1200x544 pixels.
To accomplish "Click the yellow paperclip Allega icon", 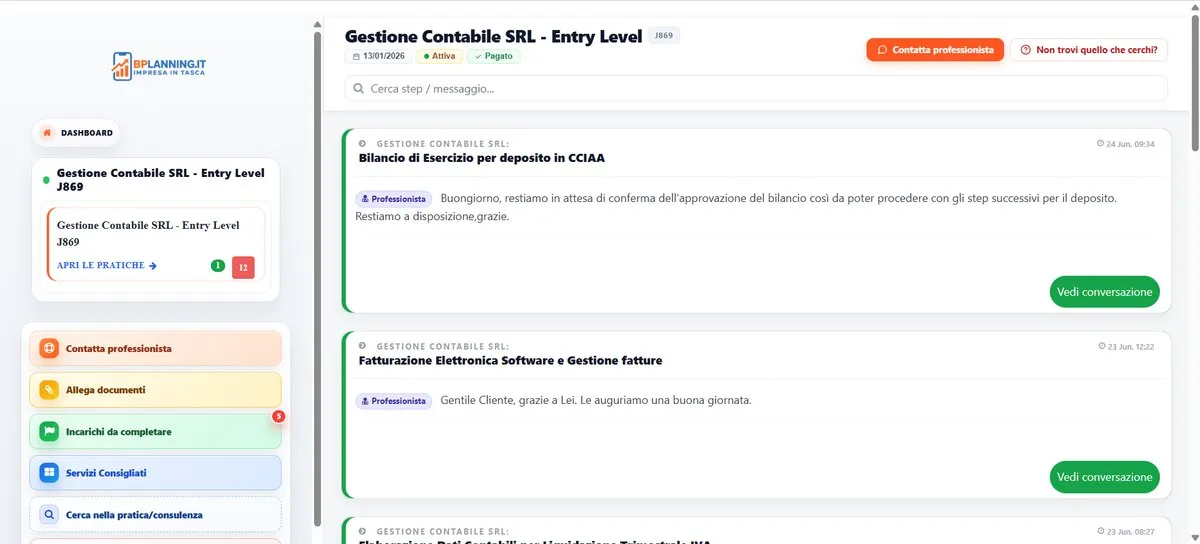I will (x=49, y=390).
